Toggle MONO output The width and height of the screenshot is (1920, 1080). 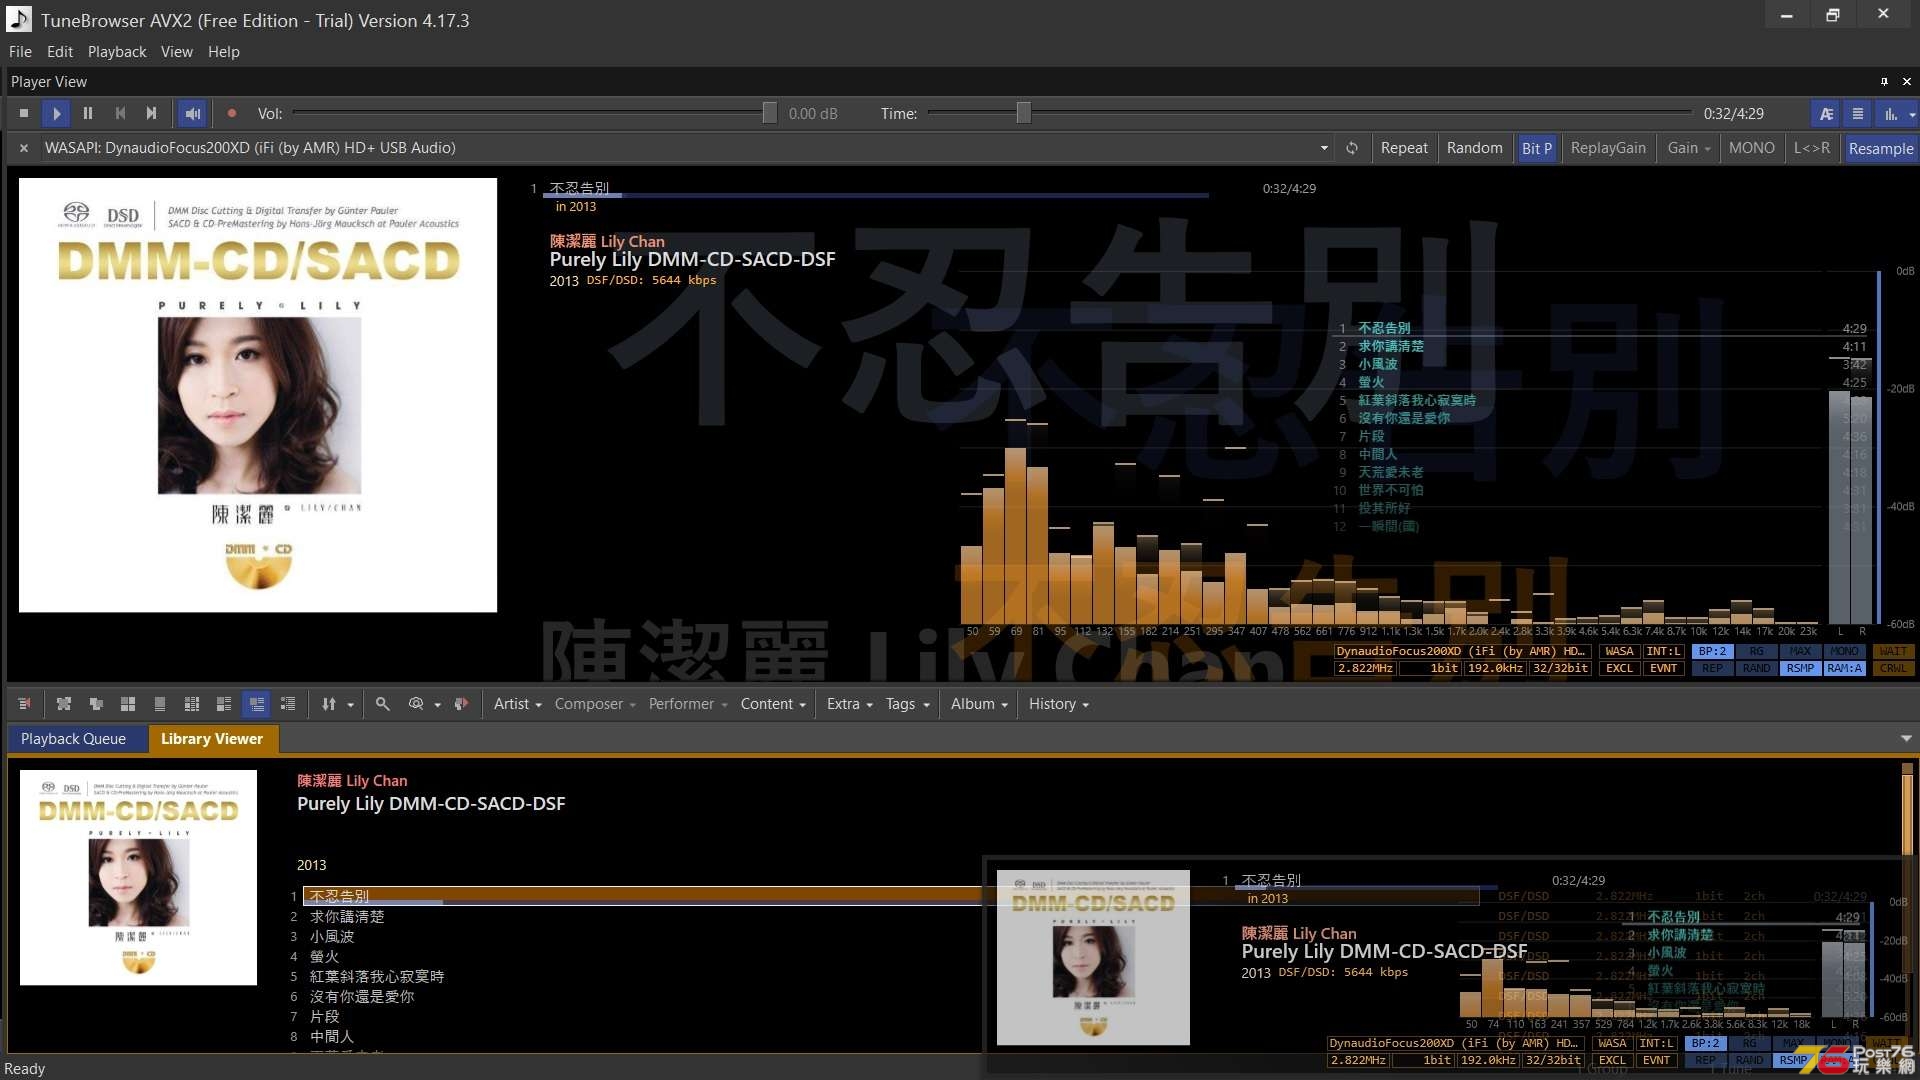click(x=1752, y=148)
